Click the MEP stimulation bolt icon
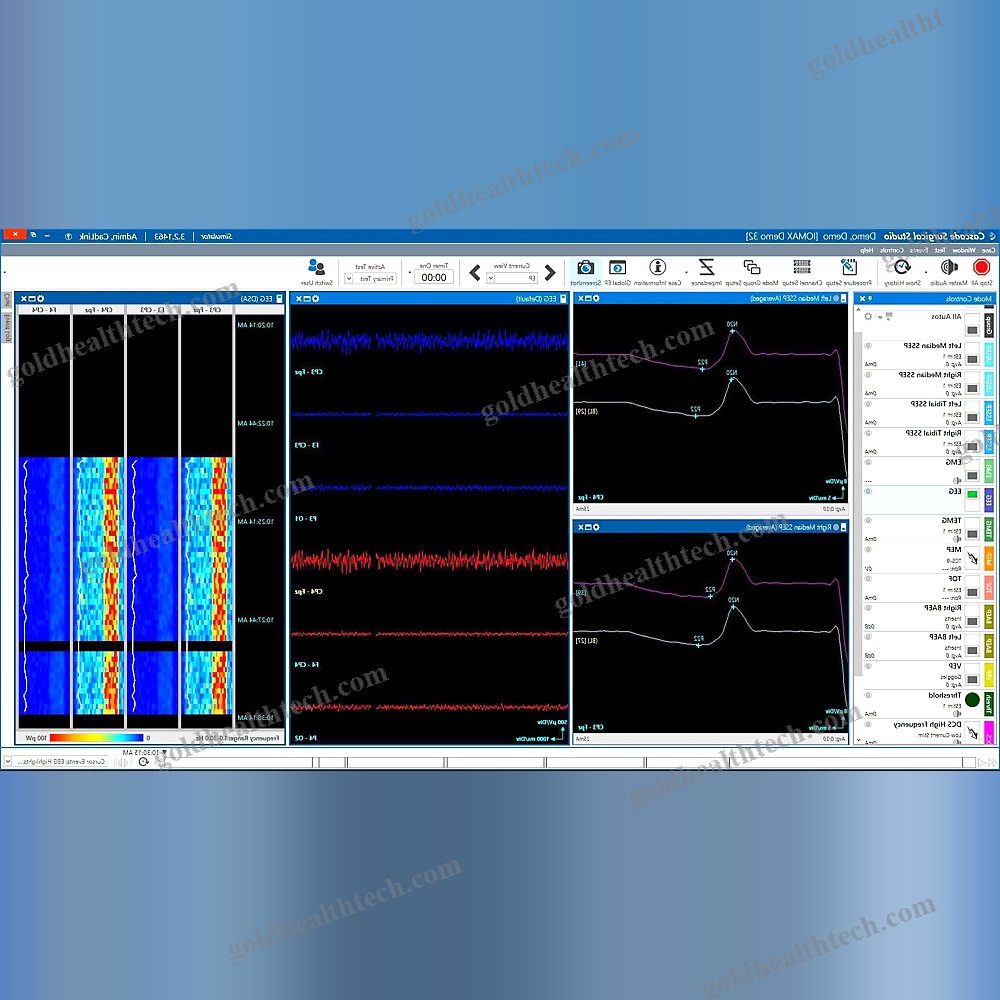The height and width of the screenshot is (1000, 1000). pos(971,559)
